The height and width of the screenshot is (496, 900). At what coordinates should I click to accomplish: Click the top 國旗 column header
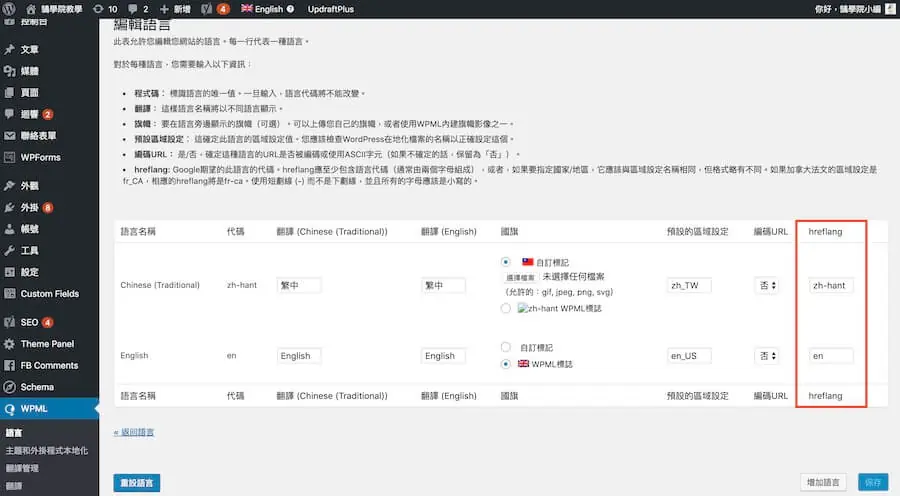510,231
